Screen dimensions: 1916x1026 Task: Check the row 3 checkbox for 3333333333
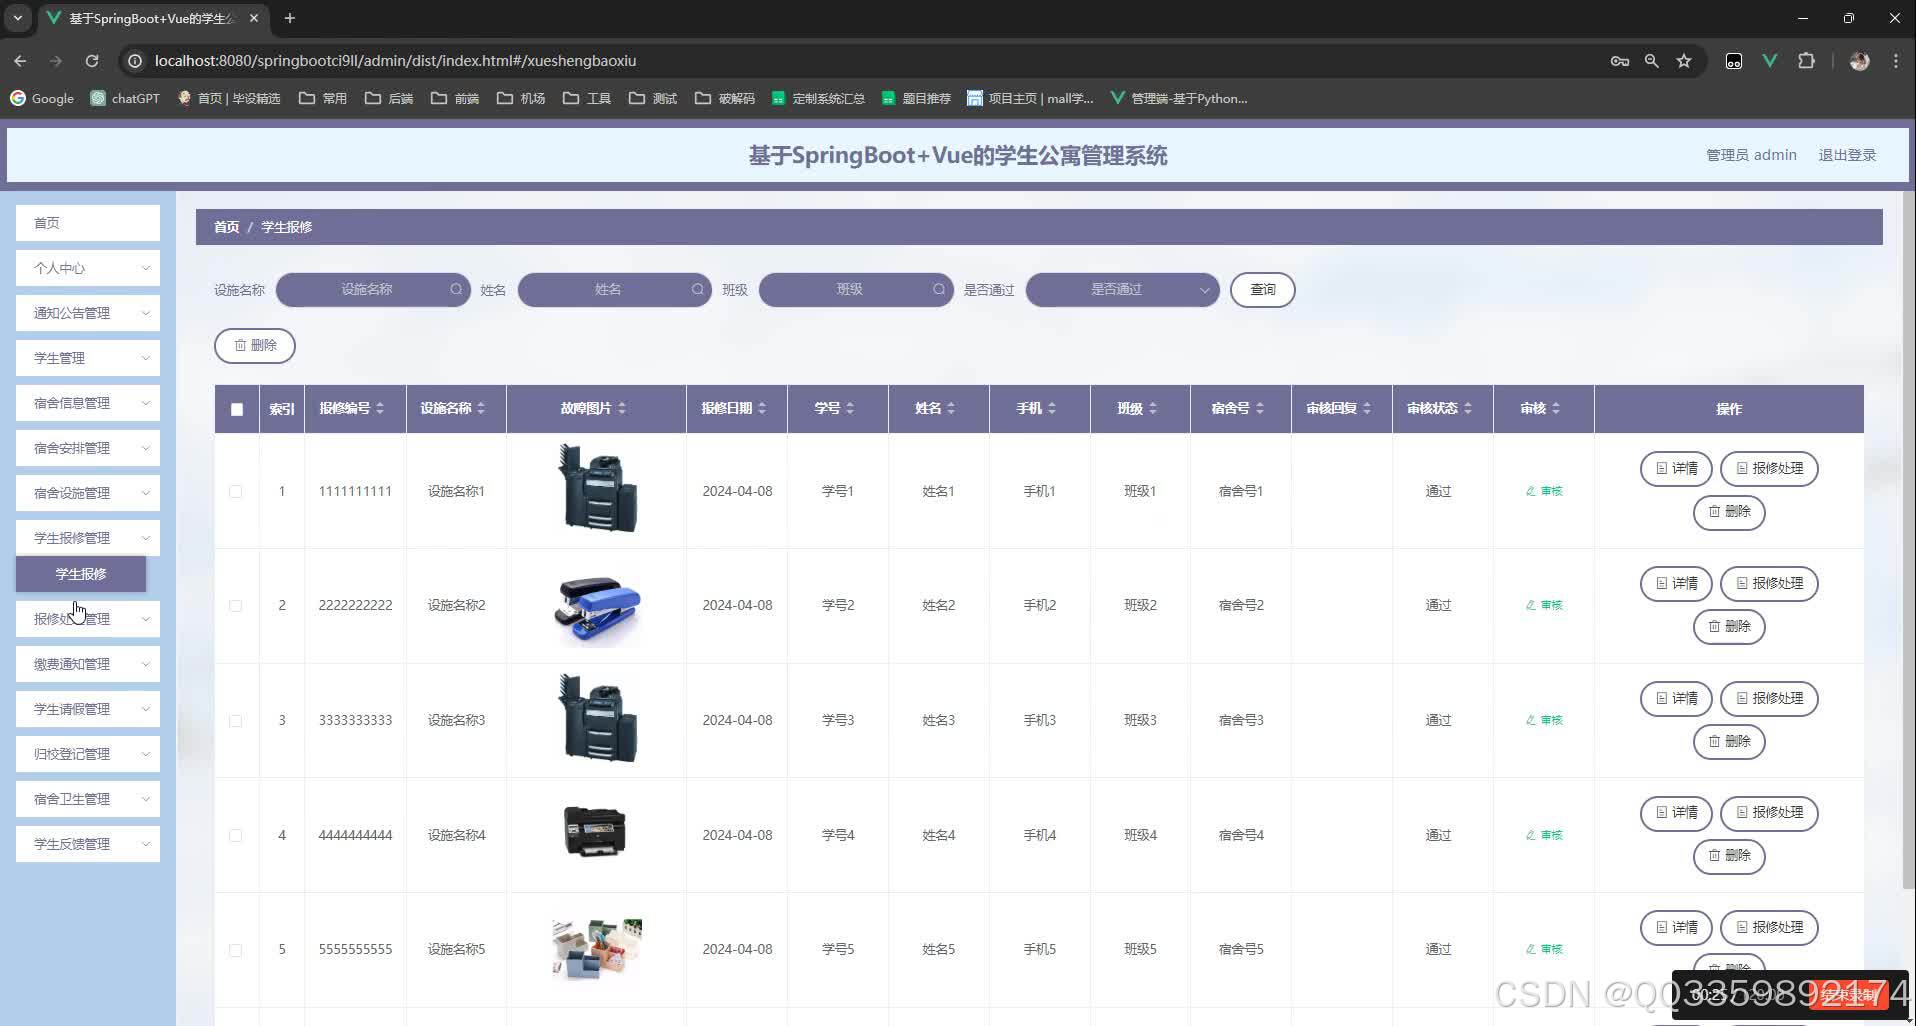pyautogui.click(x=236, y=720)
